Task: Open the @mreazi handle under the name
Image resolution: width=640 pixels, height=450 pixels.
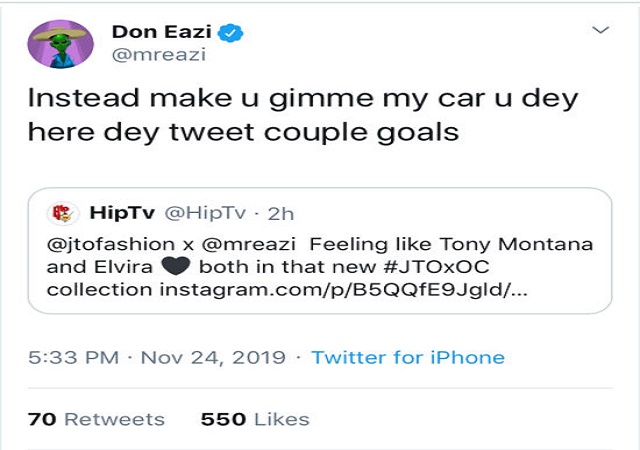Action: click(158, 57)
